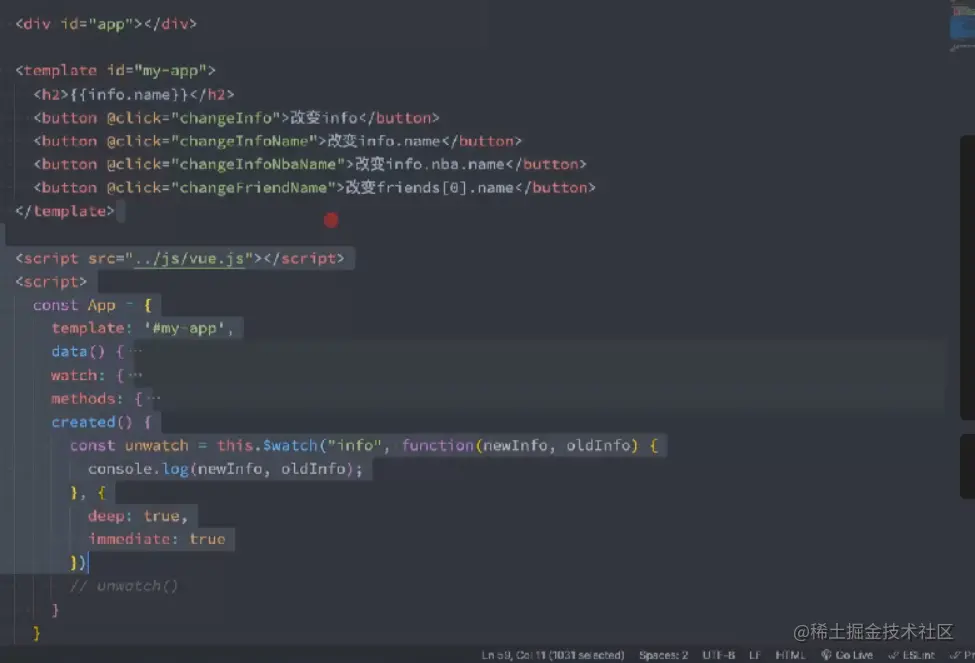Viewport: 975px width, 663px height.
Task: Click the changeFriendName button line
Action: pyautogui.click(x=314, y=188)
